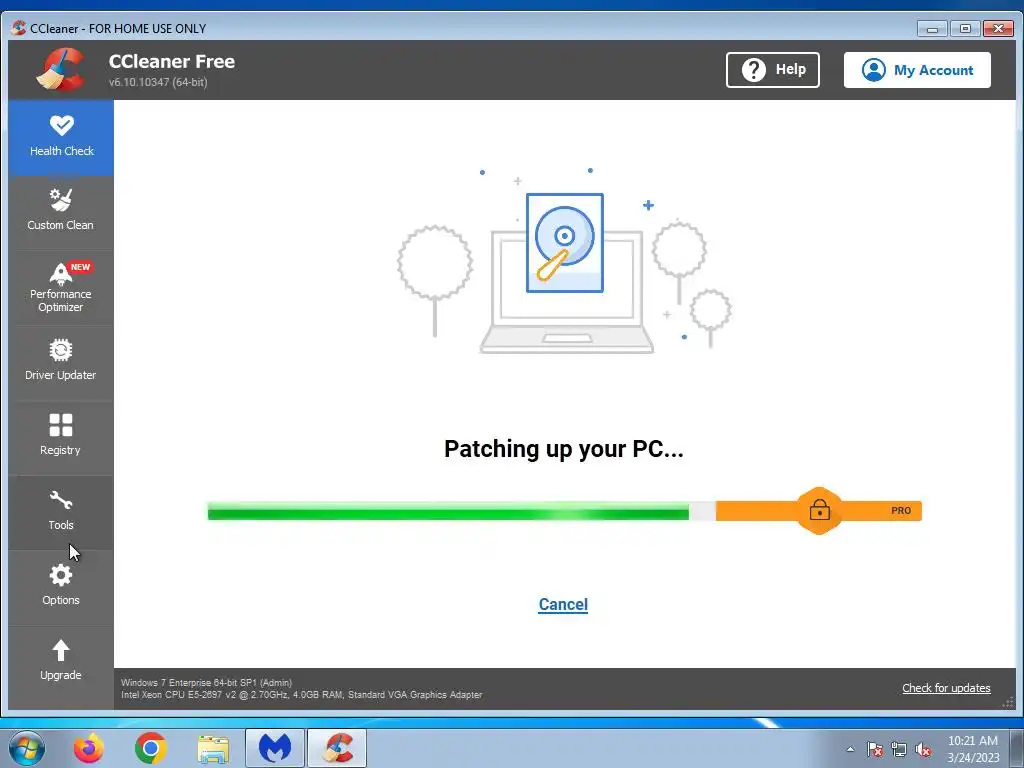Open the Performance Optimizer rocket icon
The height and width of the screenshot is (768, 1024).
(60, 274)
